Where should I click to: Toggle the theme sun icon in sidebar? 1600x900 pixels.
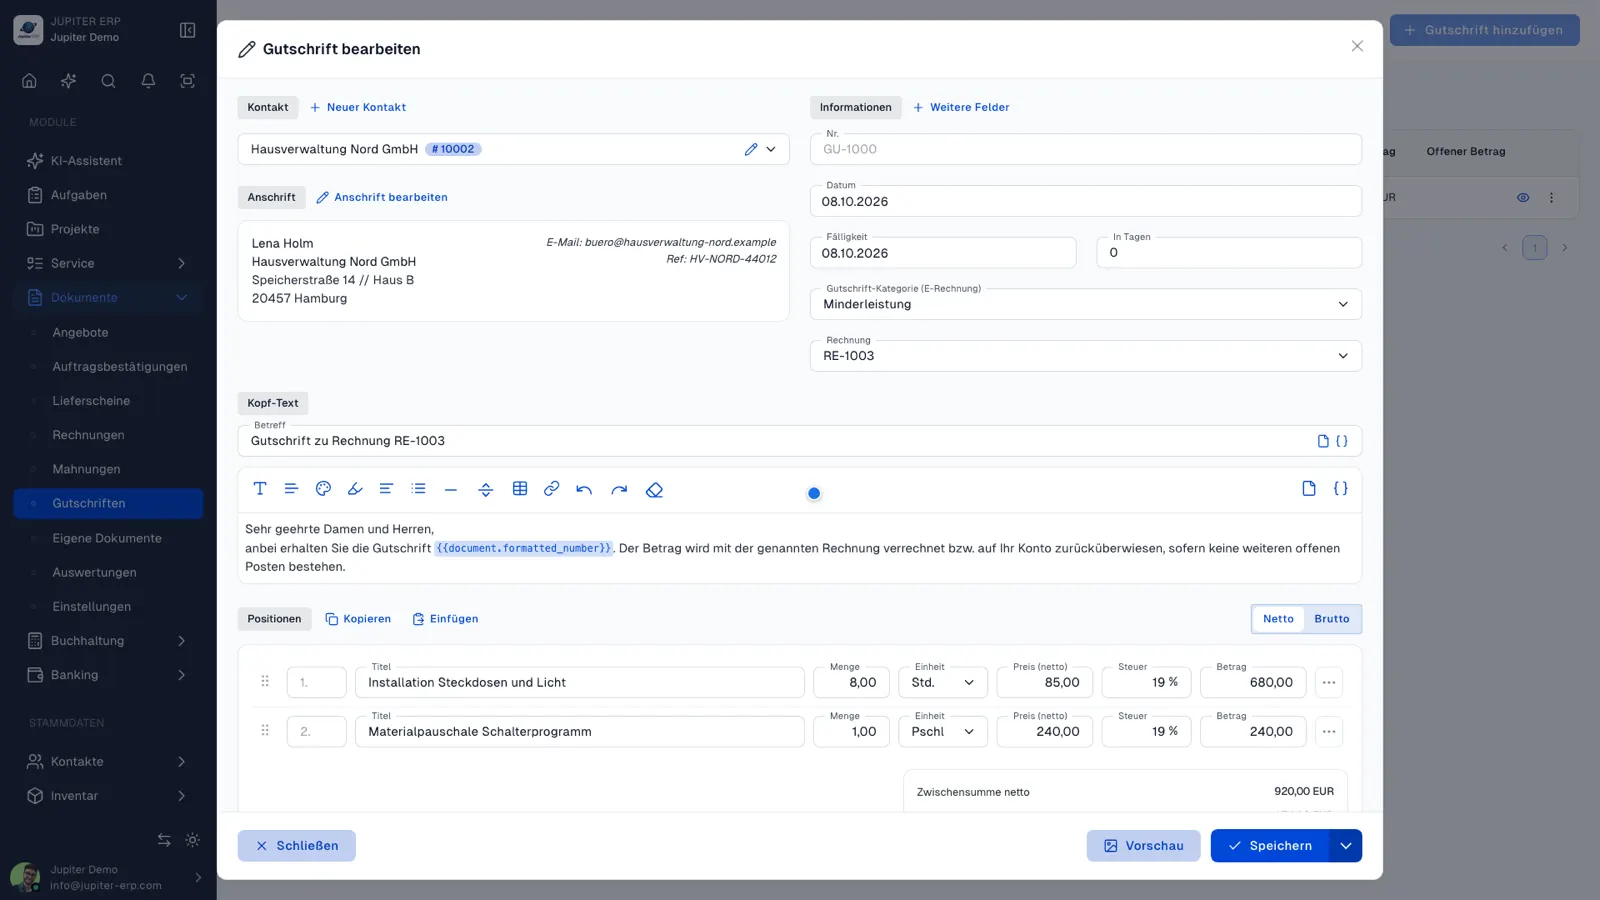[193, 840]
